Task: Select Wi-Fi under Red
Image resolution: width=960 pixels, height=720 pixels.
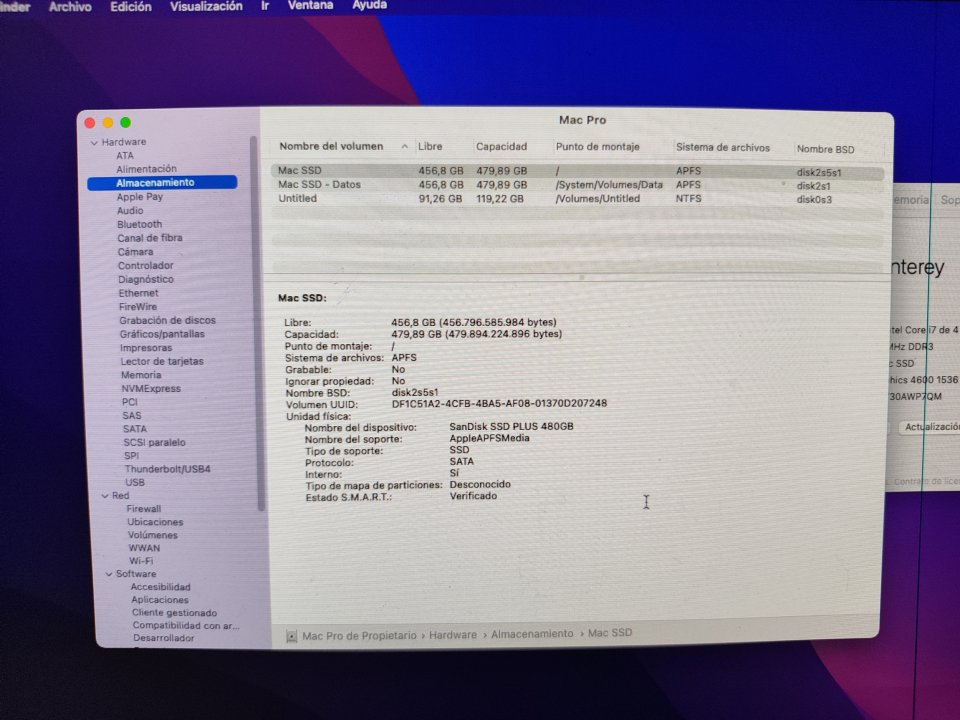Action: click(x=141, y=561)
